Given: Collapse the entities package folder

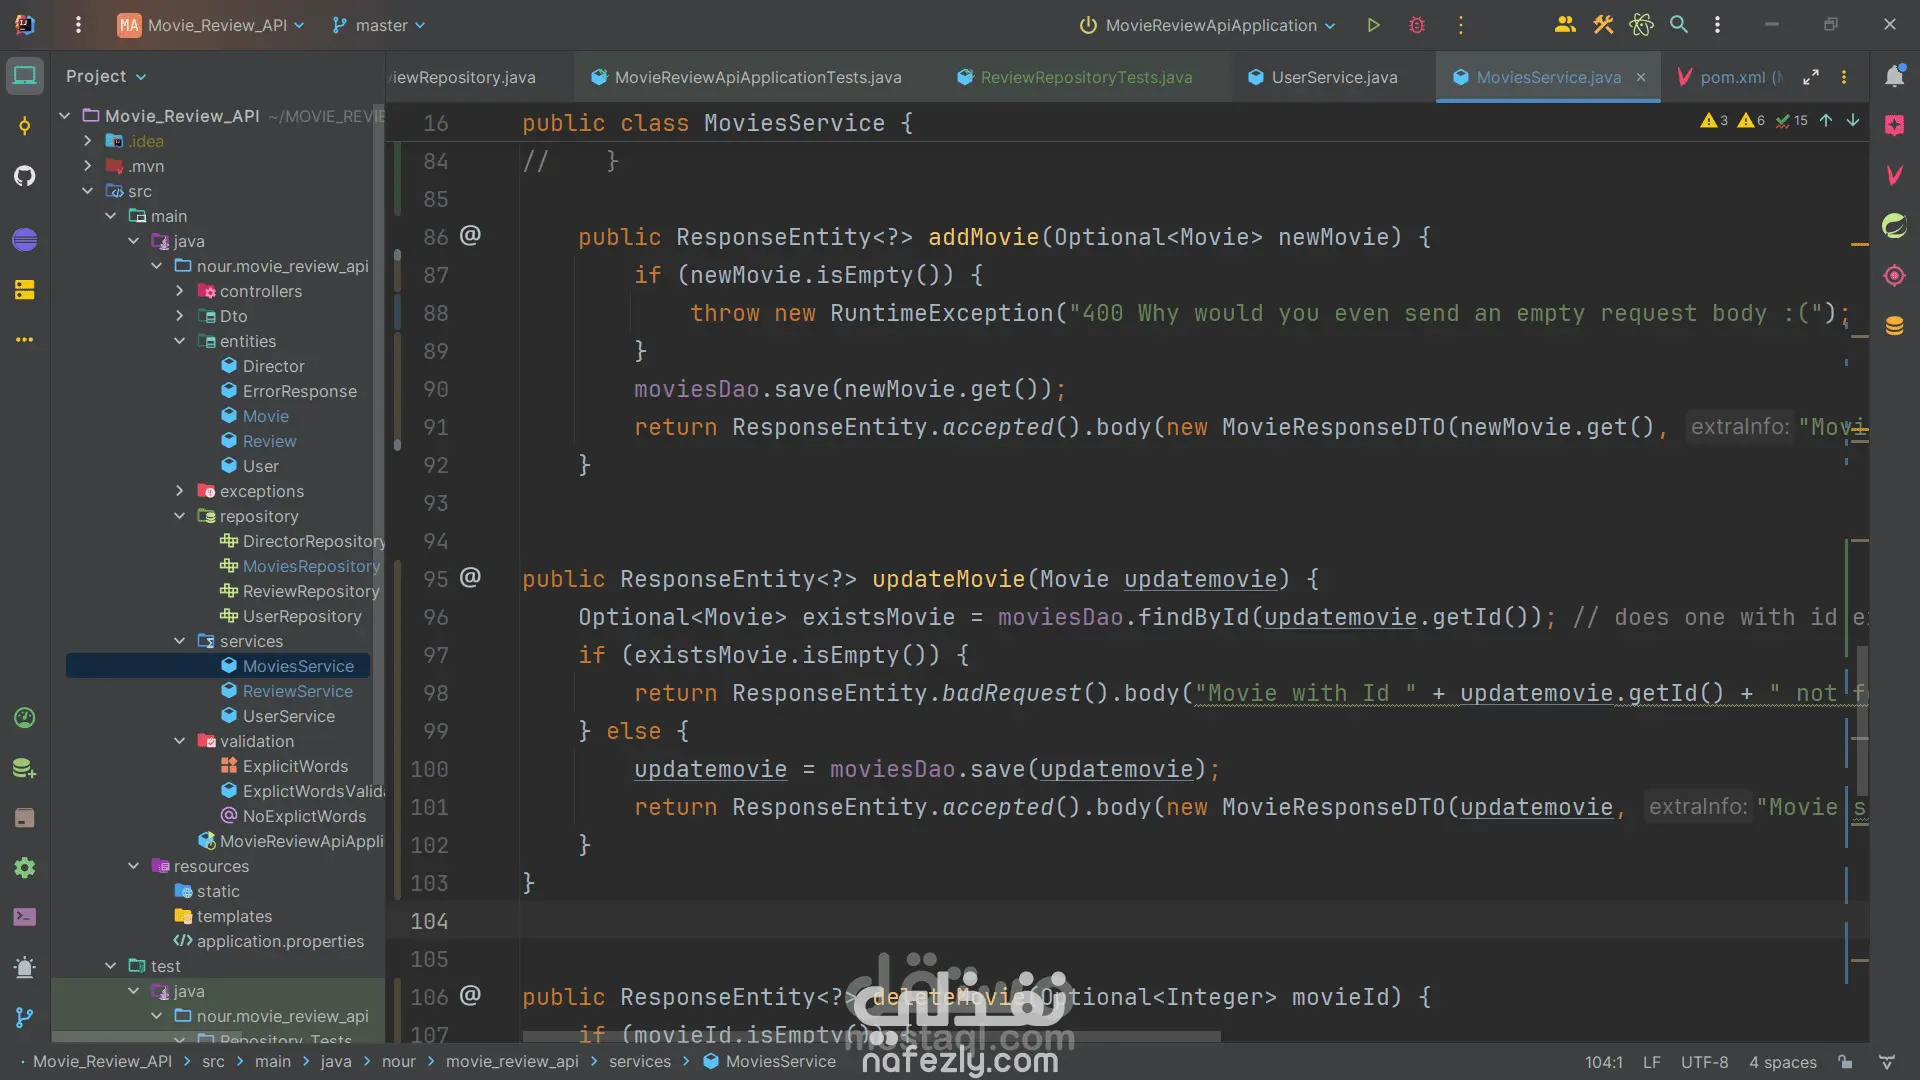Looking at the screenshot, I should pyautogui.click(x=180, y=341).
